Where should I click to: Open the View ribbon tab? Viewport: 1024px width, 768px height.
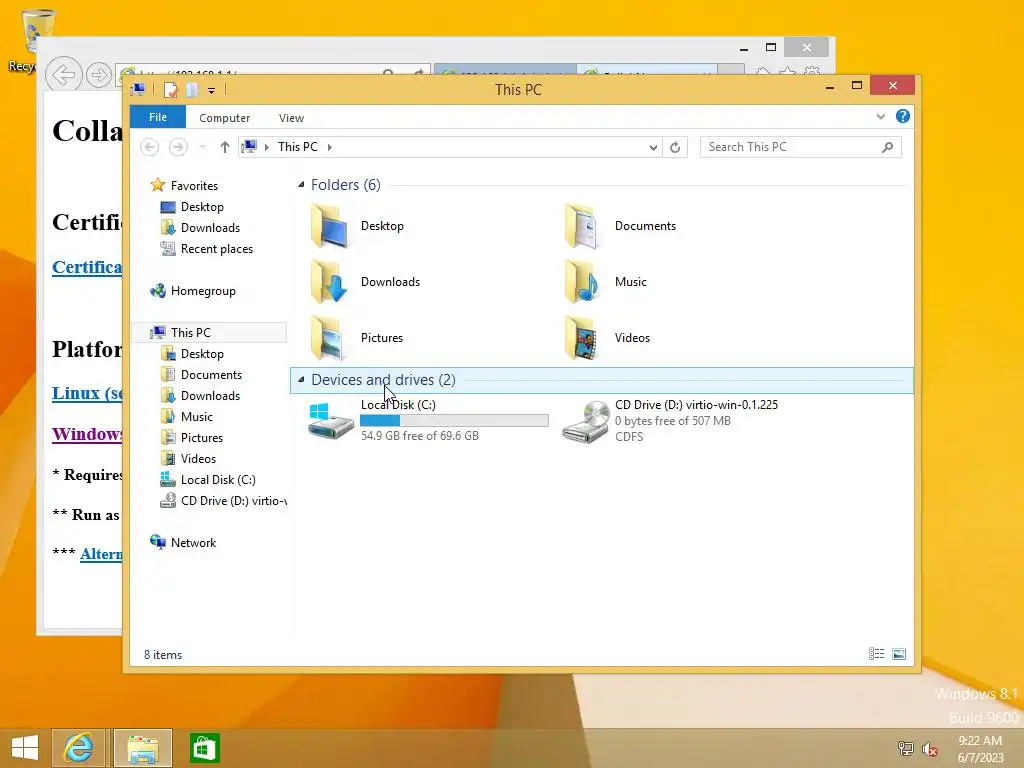click(291, 118)
